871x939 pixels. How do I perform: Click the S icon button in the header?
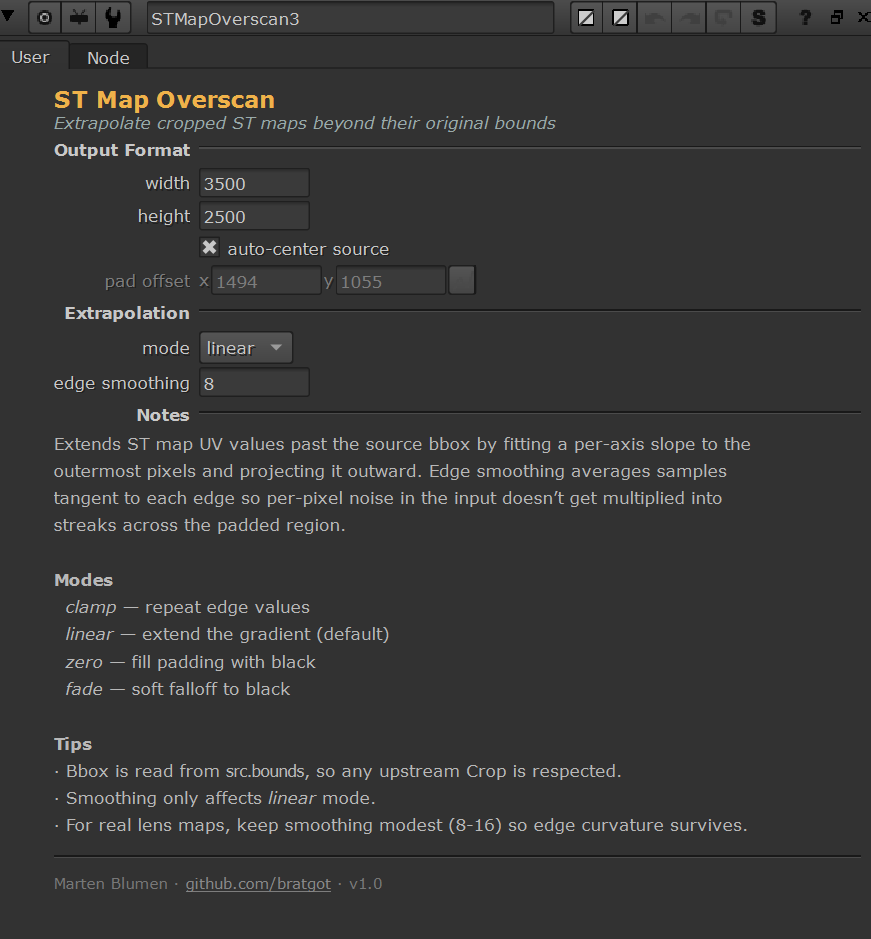[759, 18]
